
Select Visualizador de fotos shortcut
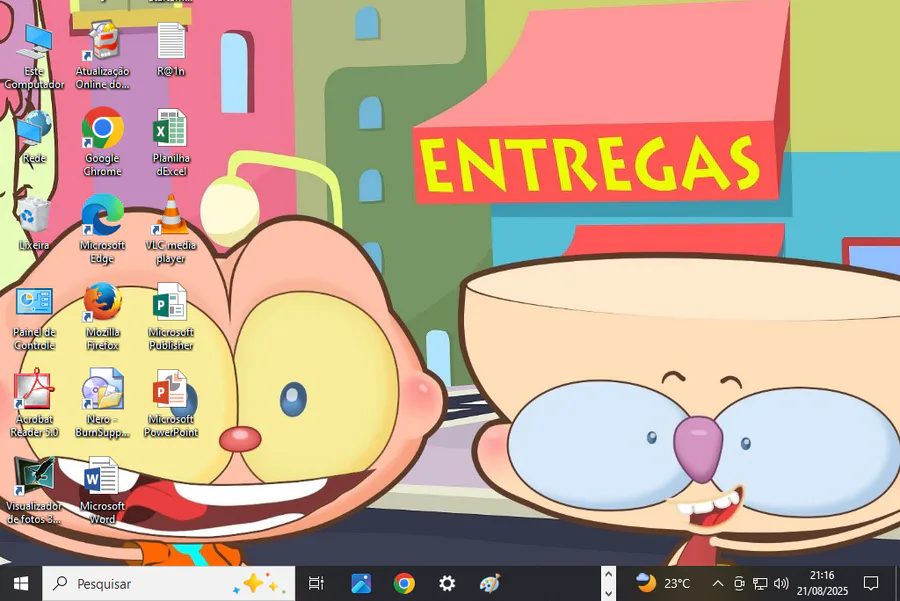pyautogui.click(x=34, y=491)
